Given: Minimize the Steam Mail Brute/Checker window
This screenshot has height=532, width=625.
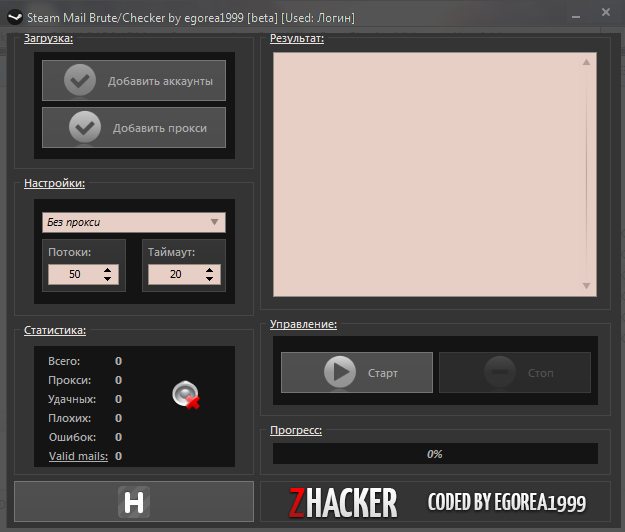Looking at the screenshot, I should [576, 17].
